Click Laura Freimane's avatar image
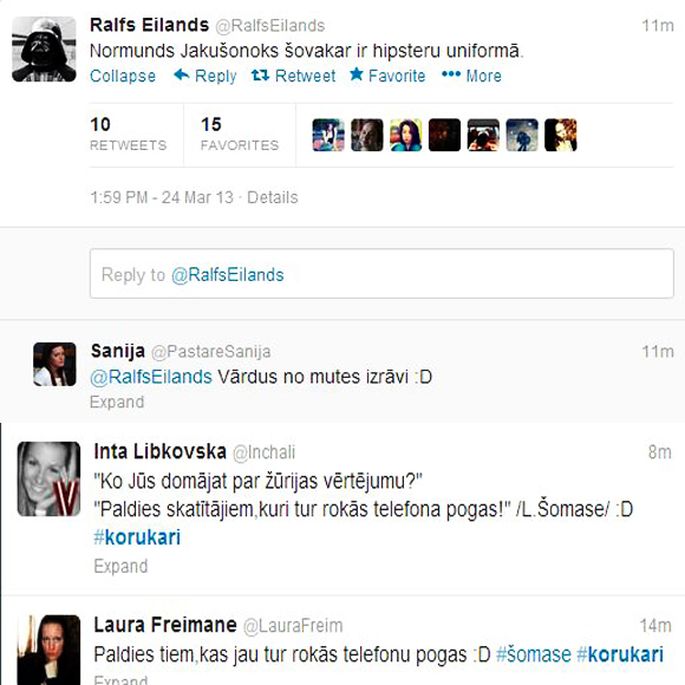The image size is (685, 685). pos(48,650)
